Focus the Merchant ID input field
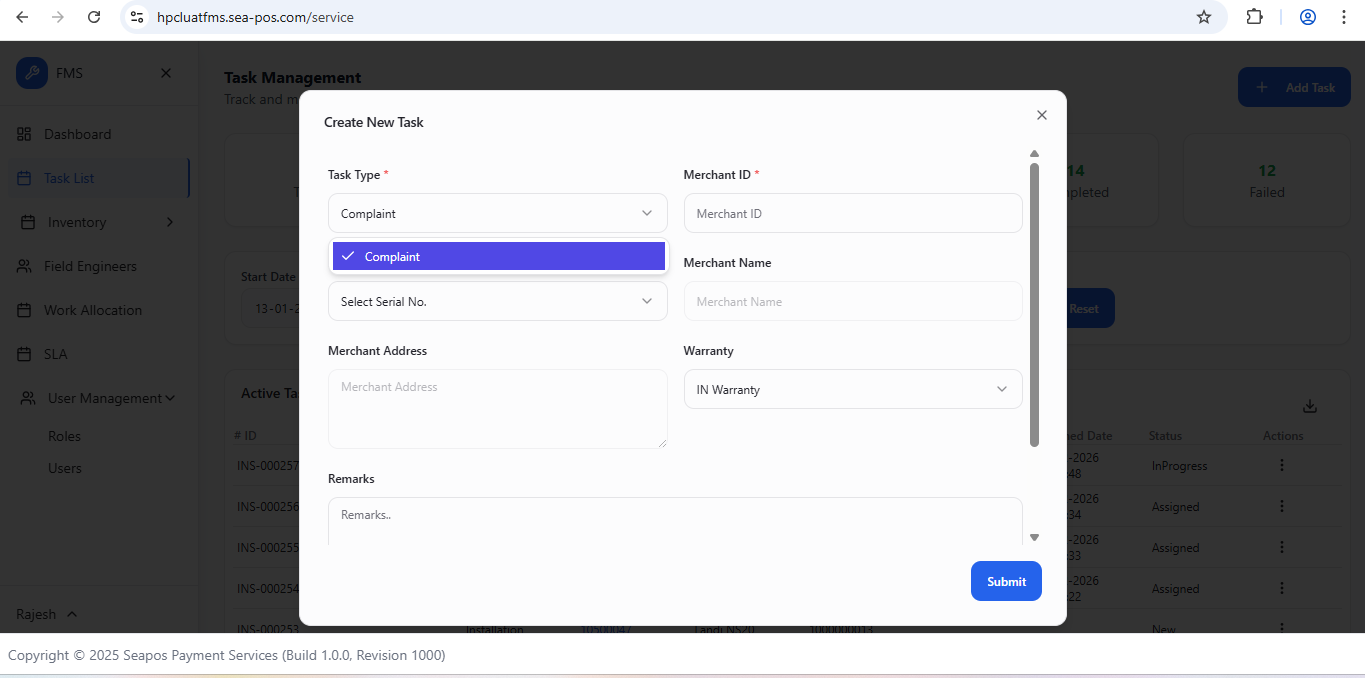This screenshot has height=678, width=1365. (x=852, y=214)
